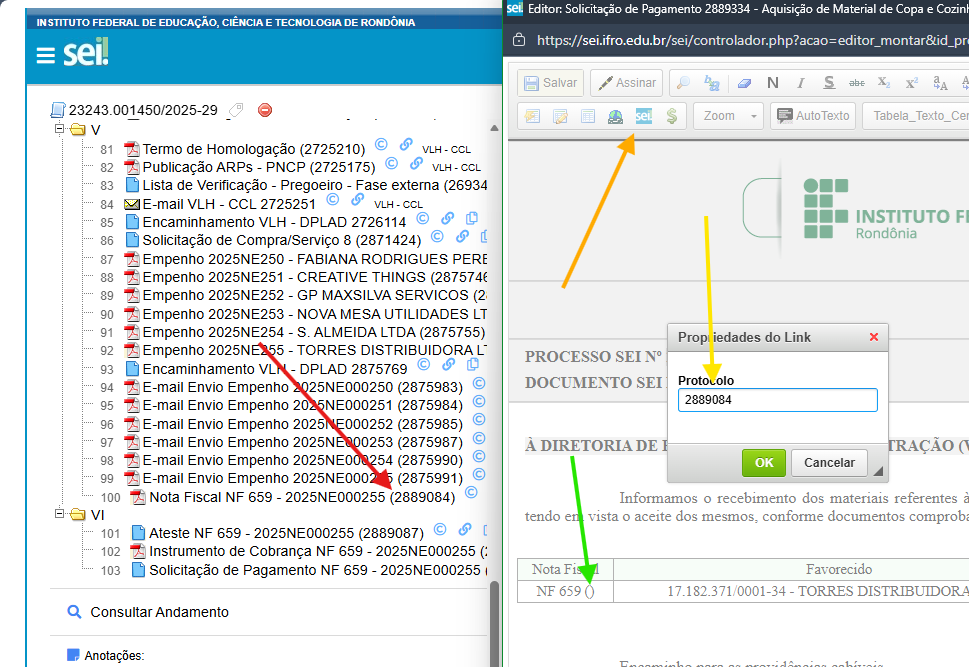969x667 pixels.
Task: Open the AutoTexto tool
Action: click(x=812, y=116)
